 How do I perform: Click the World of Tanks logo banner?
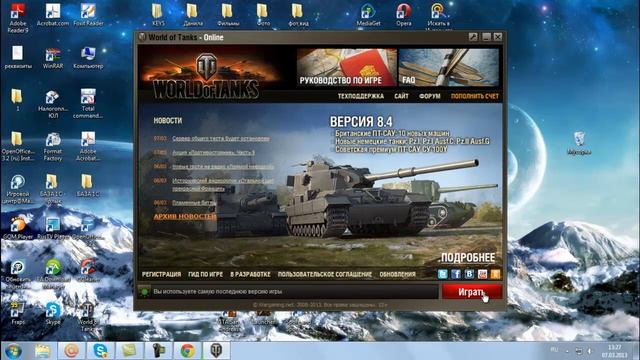click(x=206, y=76)
